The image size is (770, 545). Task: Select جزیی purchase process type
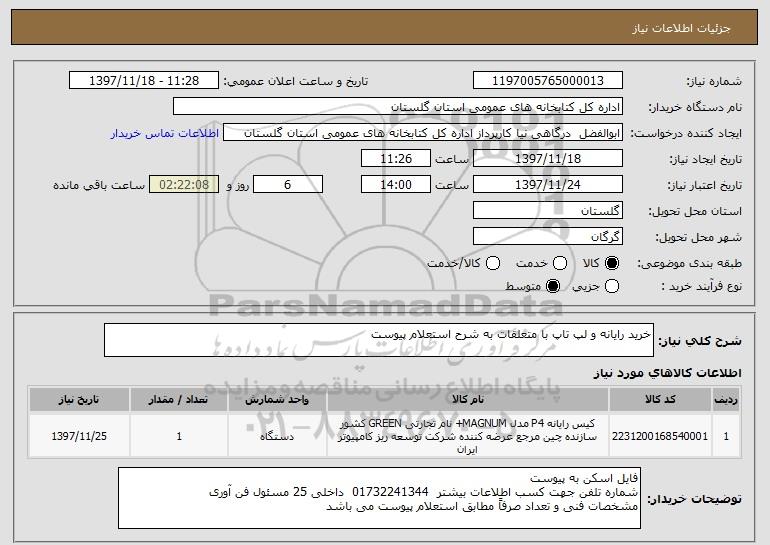pos(613,287)
